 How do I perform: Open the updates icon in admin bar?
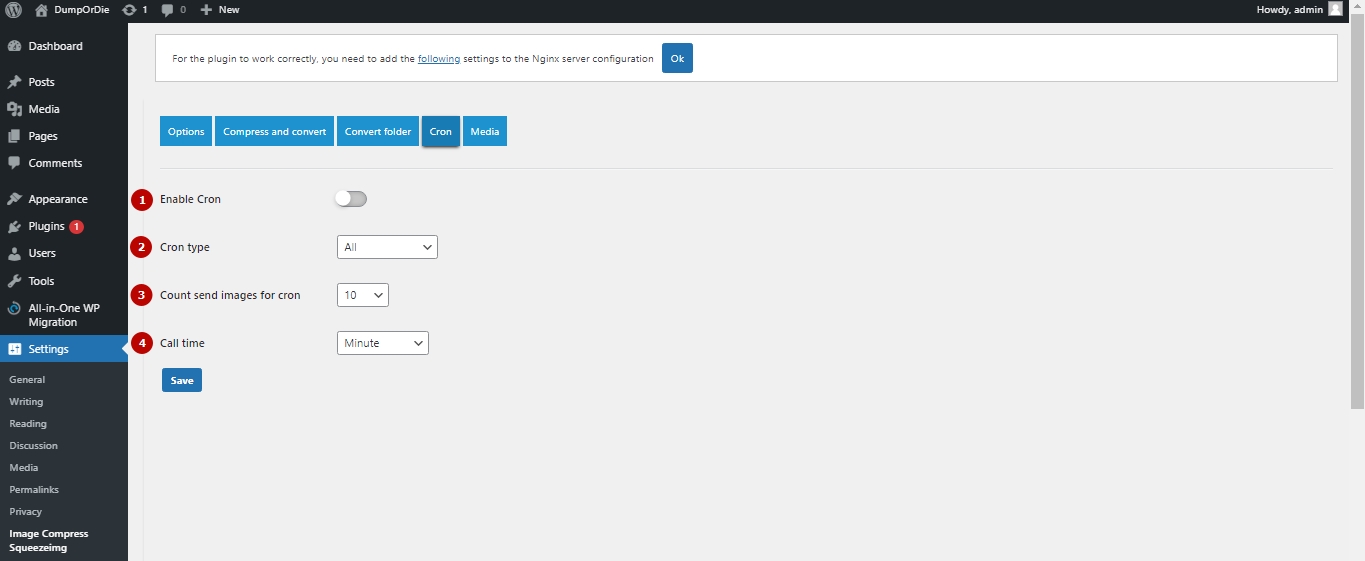(129, 9)
